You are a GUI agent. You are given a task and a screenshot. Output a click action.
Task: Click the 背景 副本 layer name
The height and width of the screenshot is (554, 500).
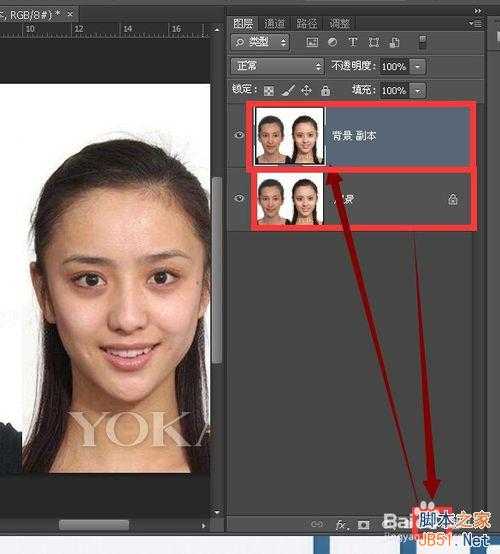(354, 136)
